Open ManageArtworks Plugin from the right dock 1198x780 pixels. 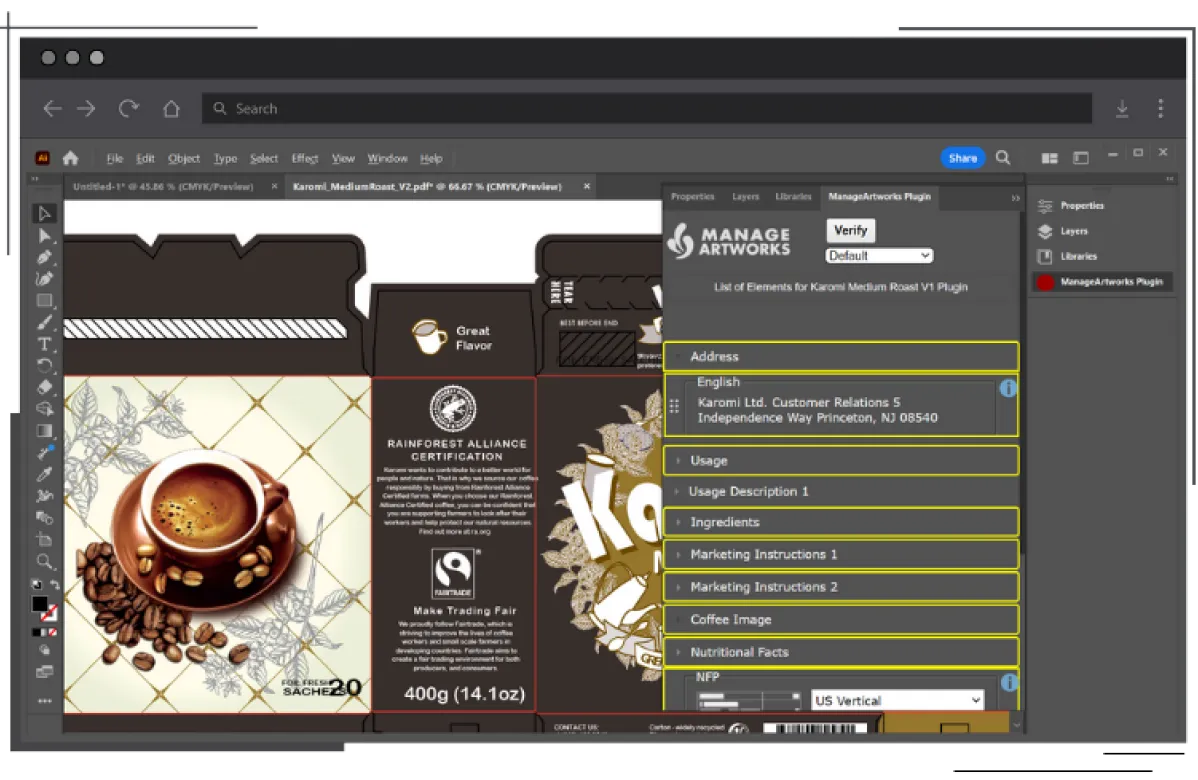(1102, 282)
